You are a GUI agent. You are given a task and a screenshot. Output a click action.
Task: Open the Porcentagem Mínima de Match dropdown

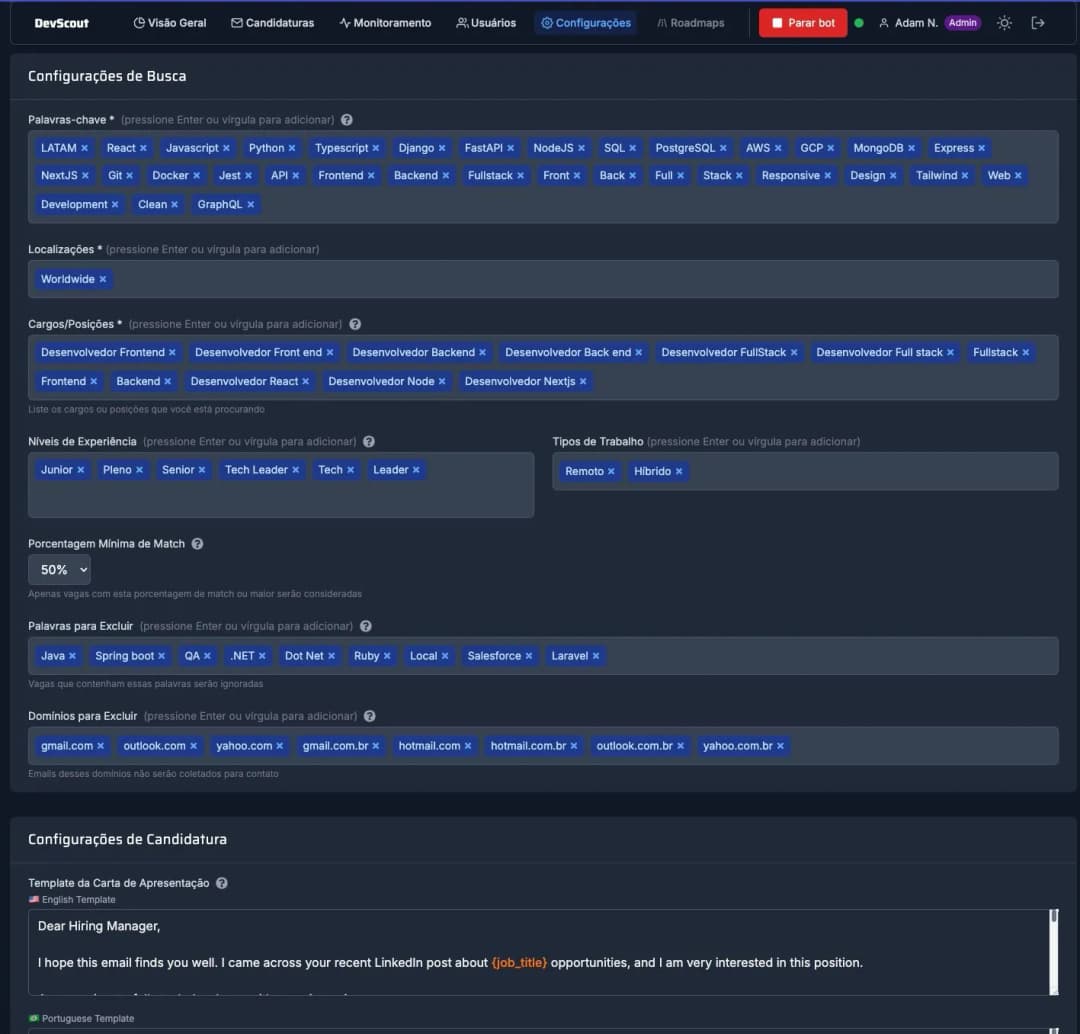click(59, 568)
